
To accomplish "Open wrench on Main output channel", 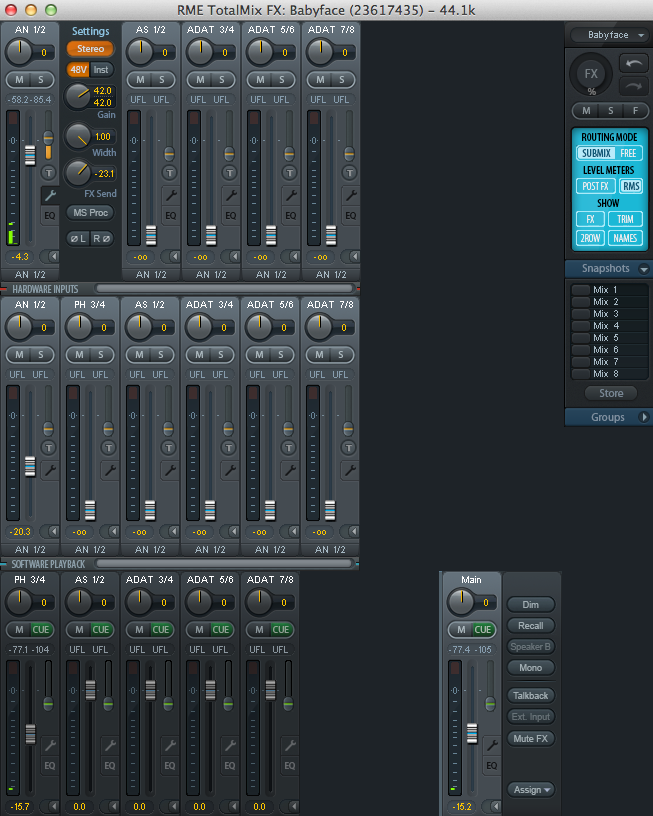I will pyautogui.click(x=492, y=745).
